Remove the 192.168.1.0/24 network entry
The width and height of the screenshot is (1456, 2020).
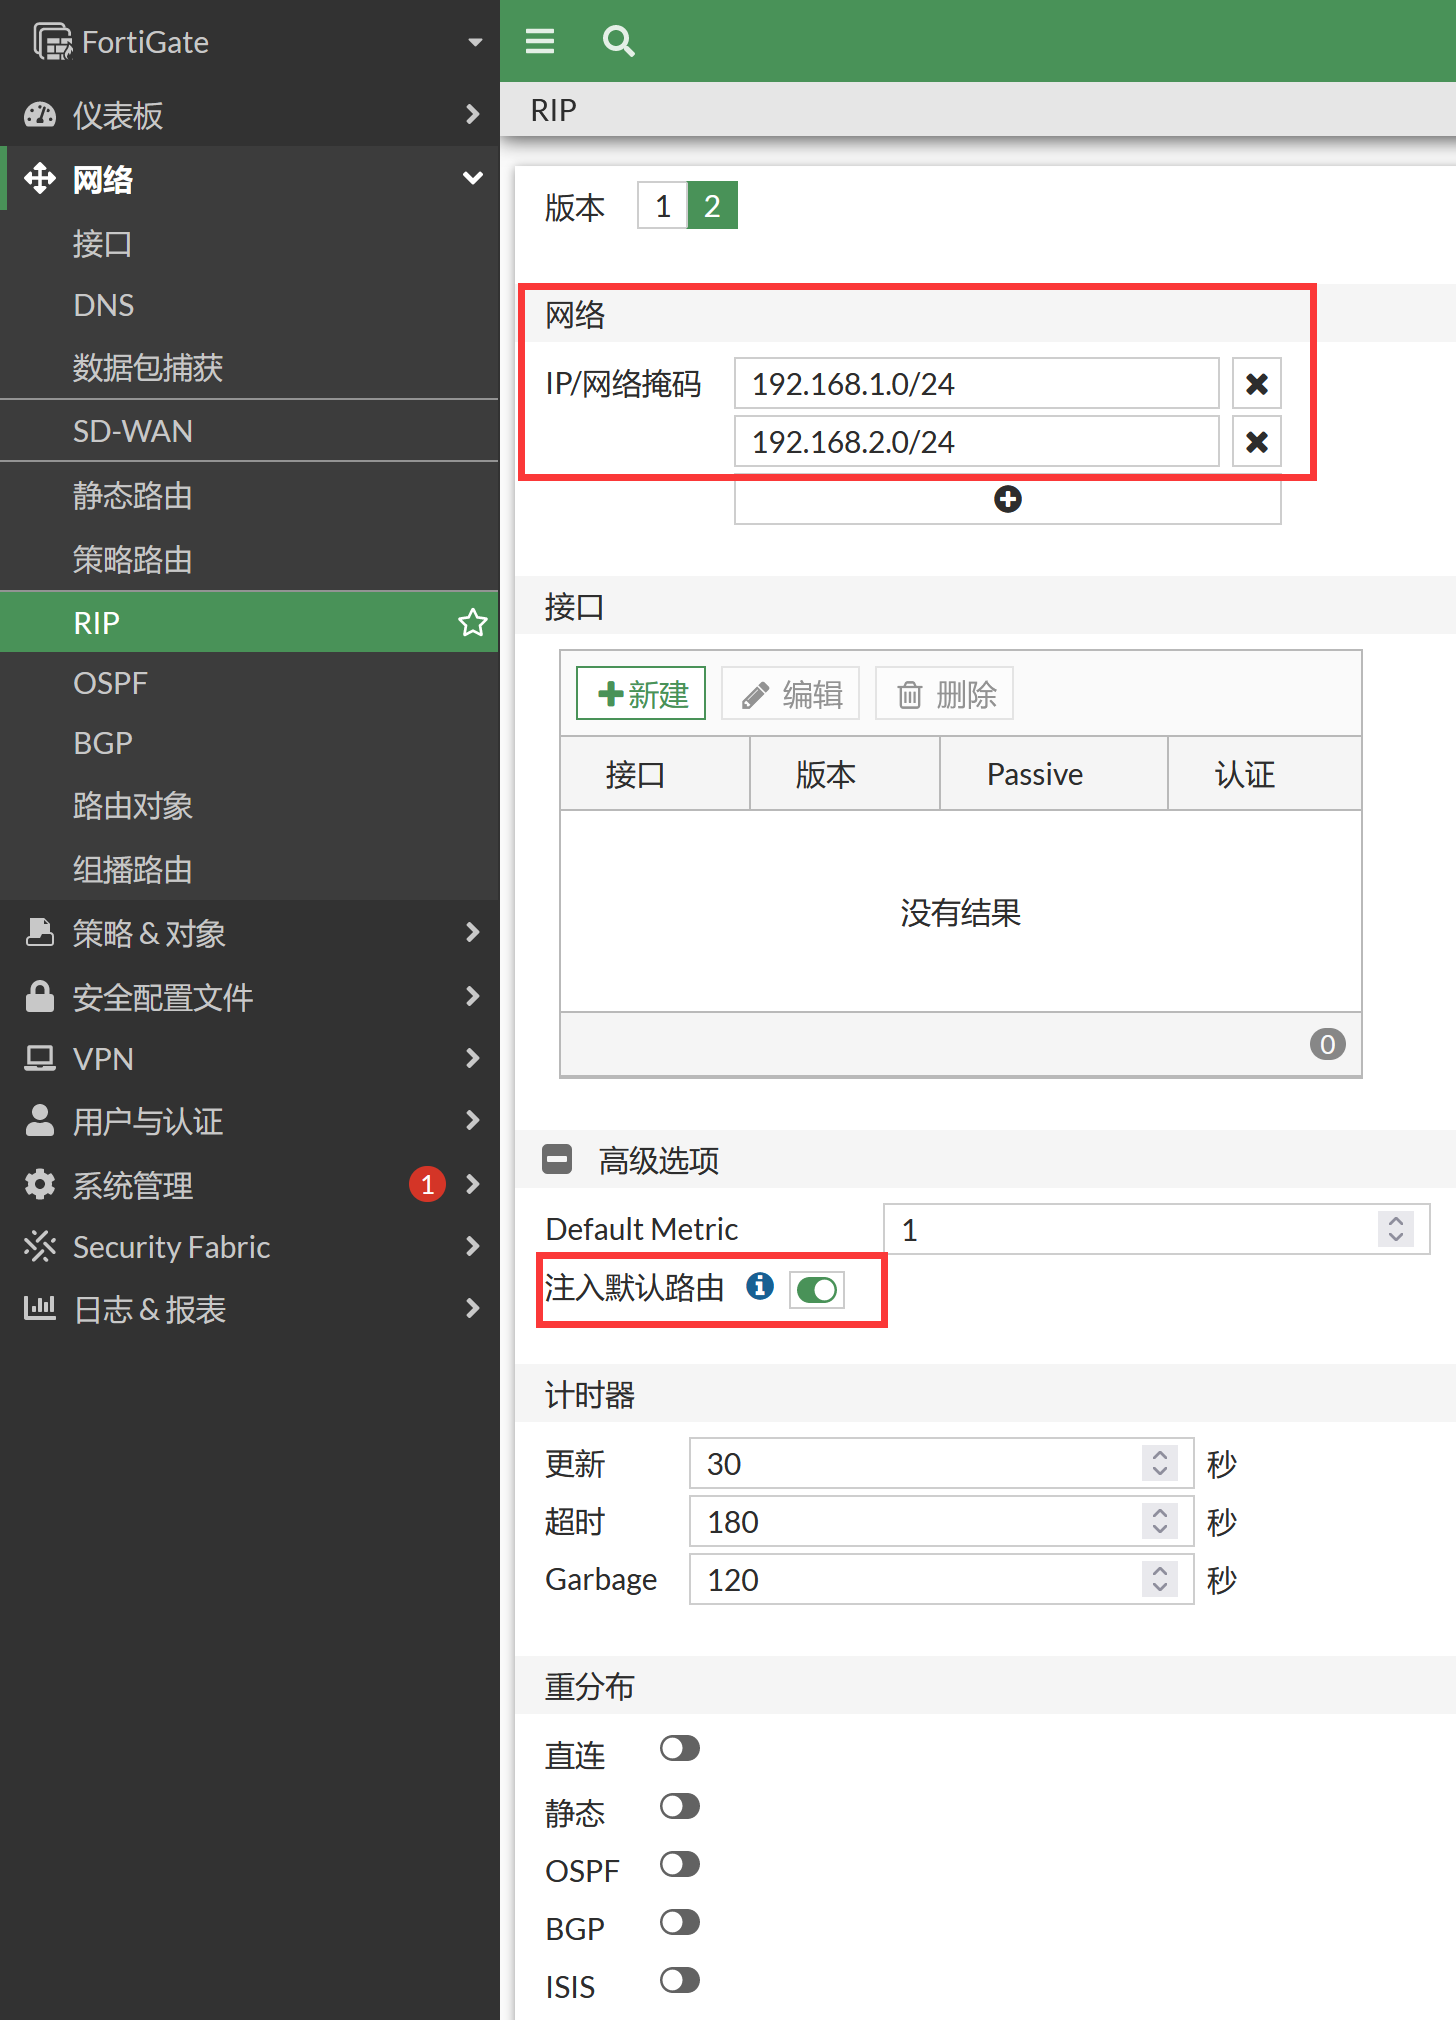1256,384
